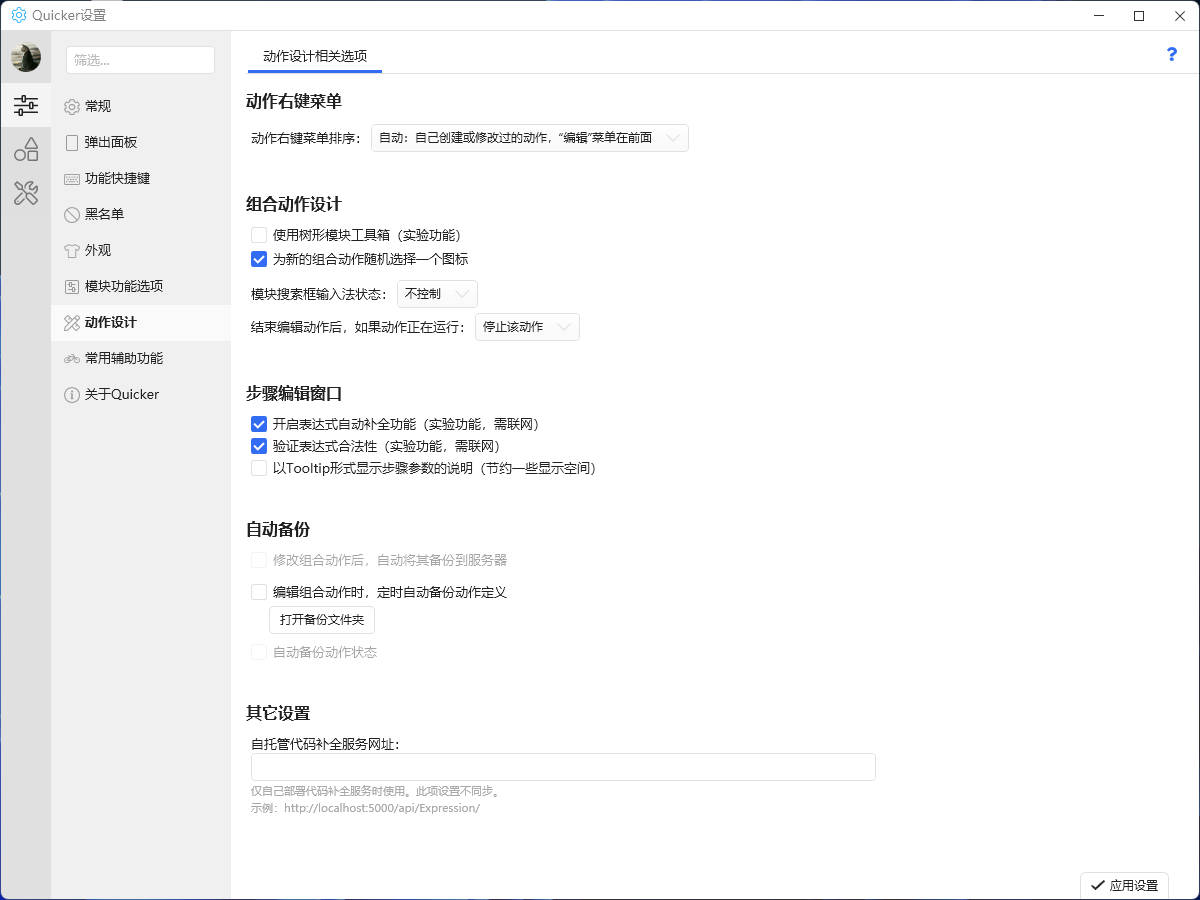The image size is (1200, 900).
Task: Open the shapes icon in left rail
Action: pyautogui.click(x=26, y=149)
